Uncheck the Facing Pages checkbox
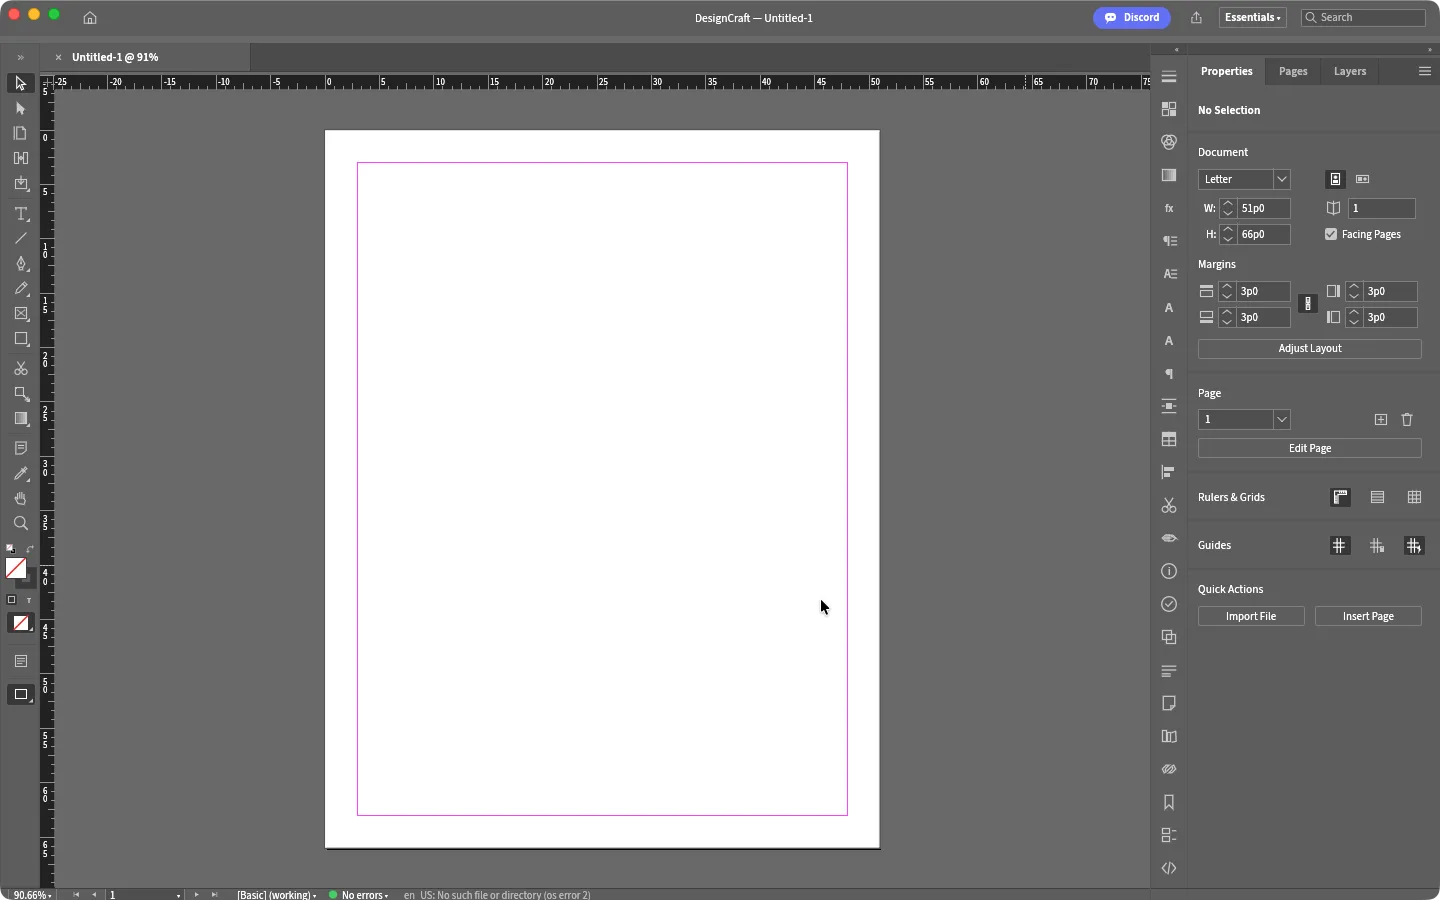This screenshot has height=900, width=1440. point(1332,235)
